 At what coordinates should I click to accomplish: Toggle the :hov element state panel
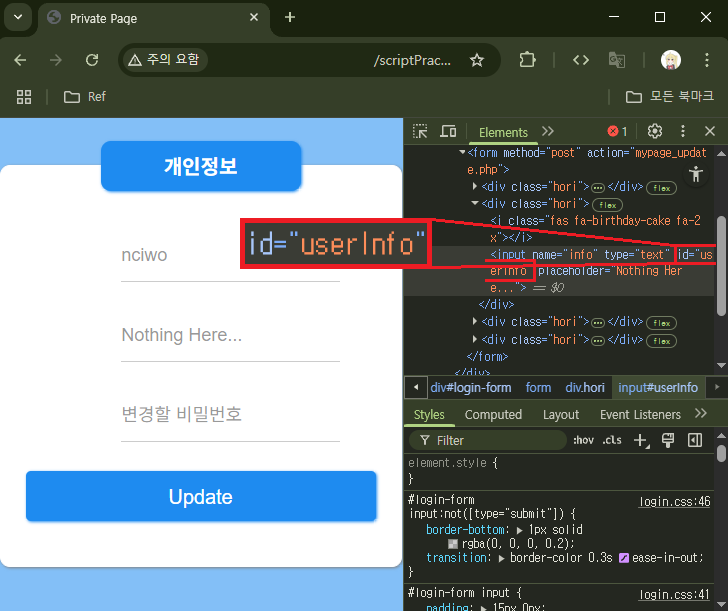tap(583, 441)
